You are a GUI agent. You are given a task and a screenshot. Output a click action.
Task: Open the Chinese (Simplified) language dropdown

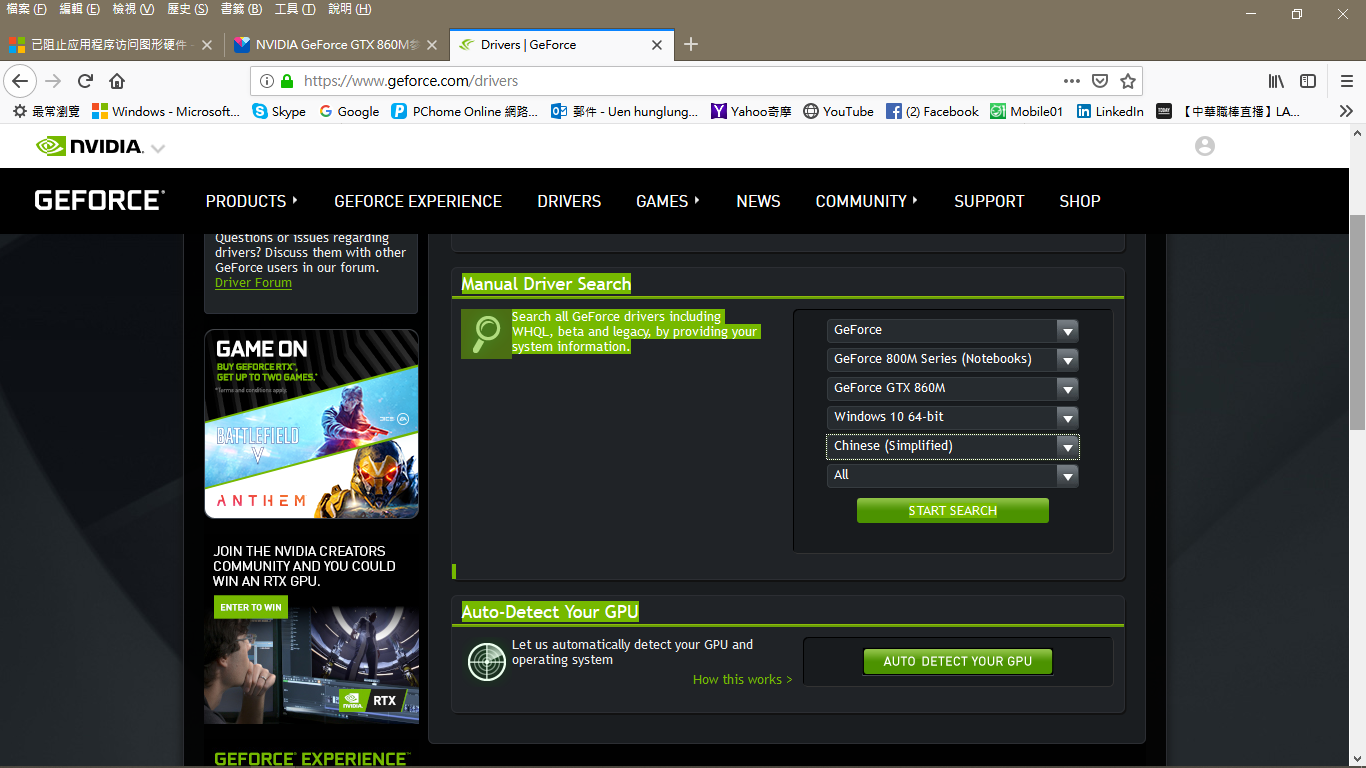click(x=952, y=446)
